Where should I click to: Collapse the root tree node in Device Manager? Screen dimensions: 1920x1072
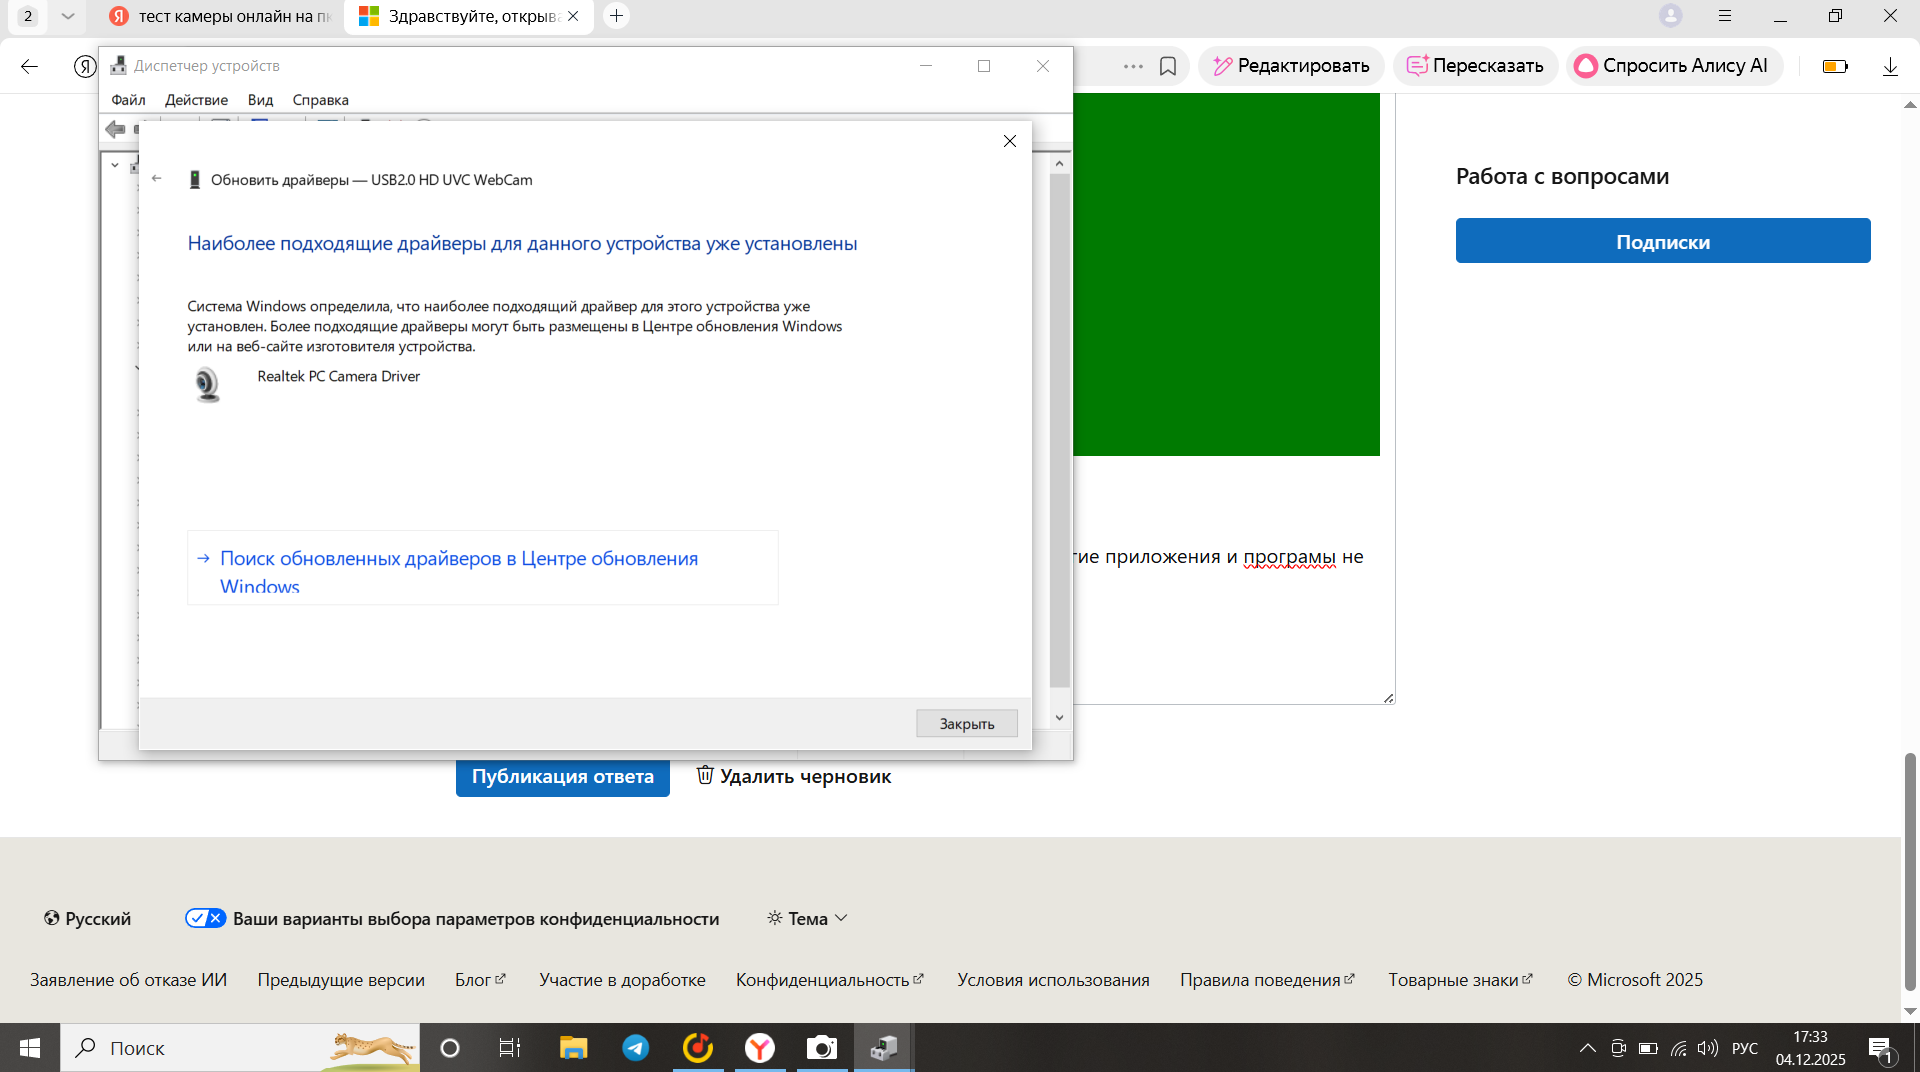point(115,166)
